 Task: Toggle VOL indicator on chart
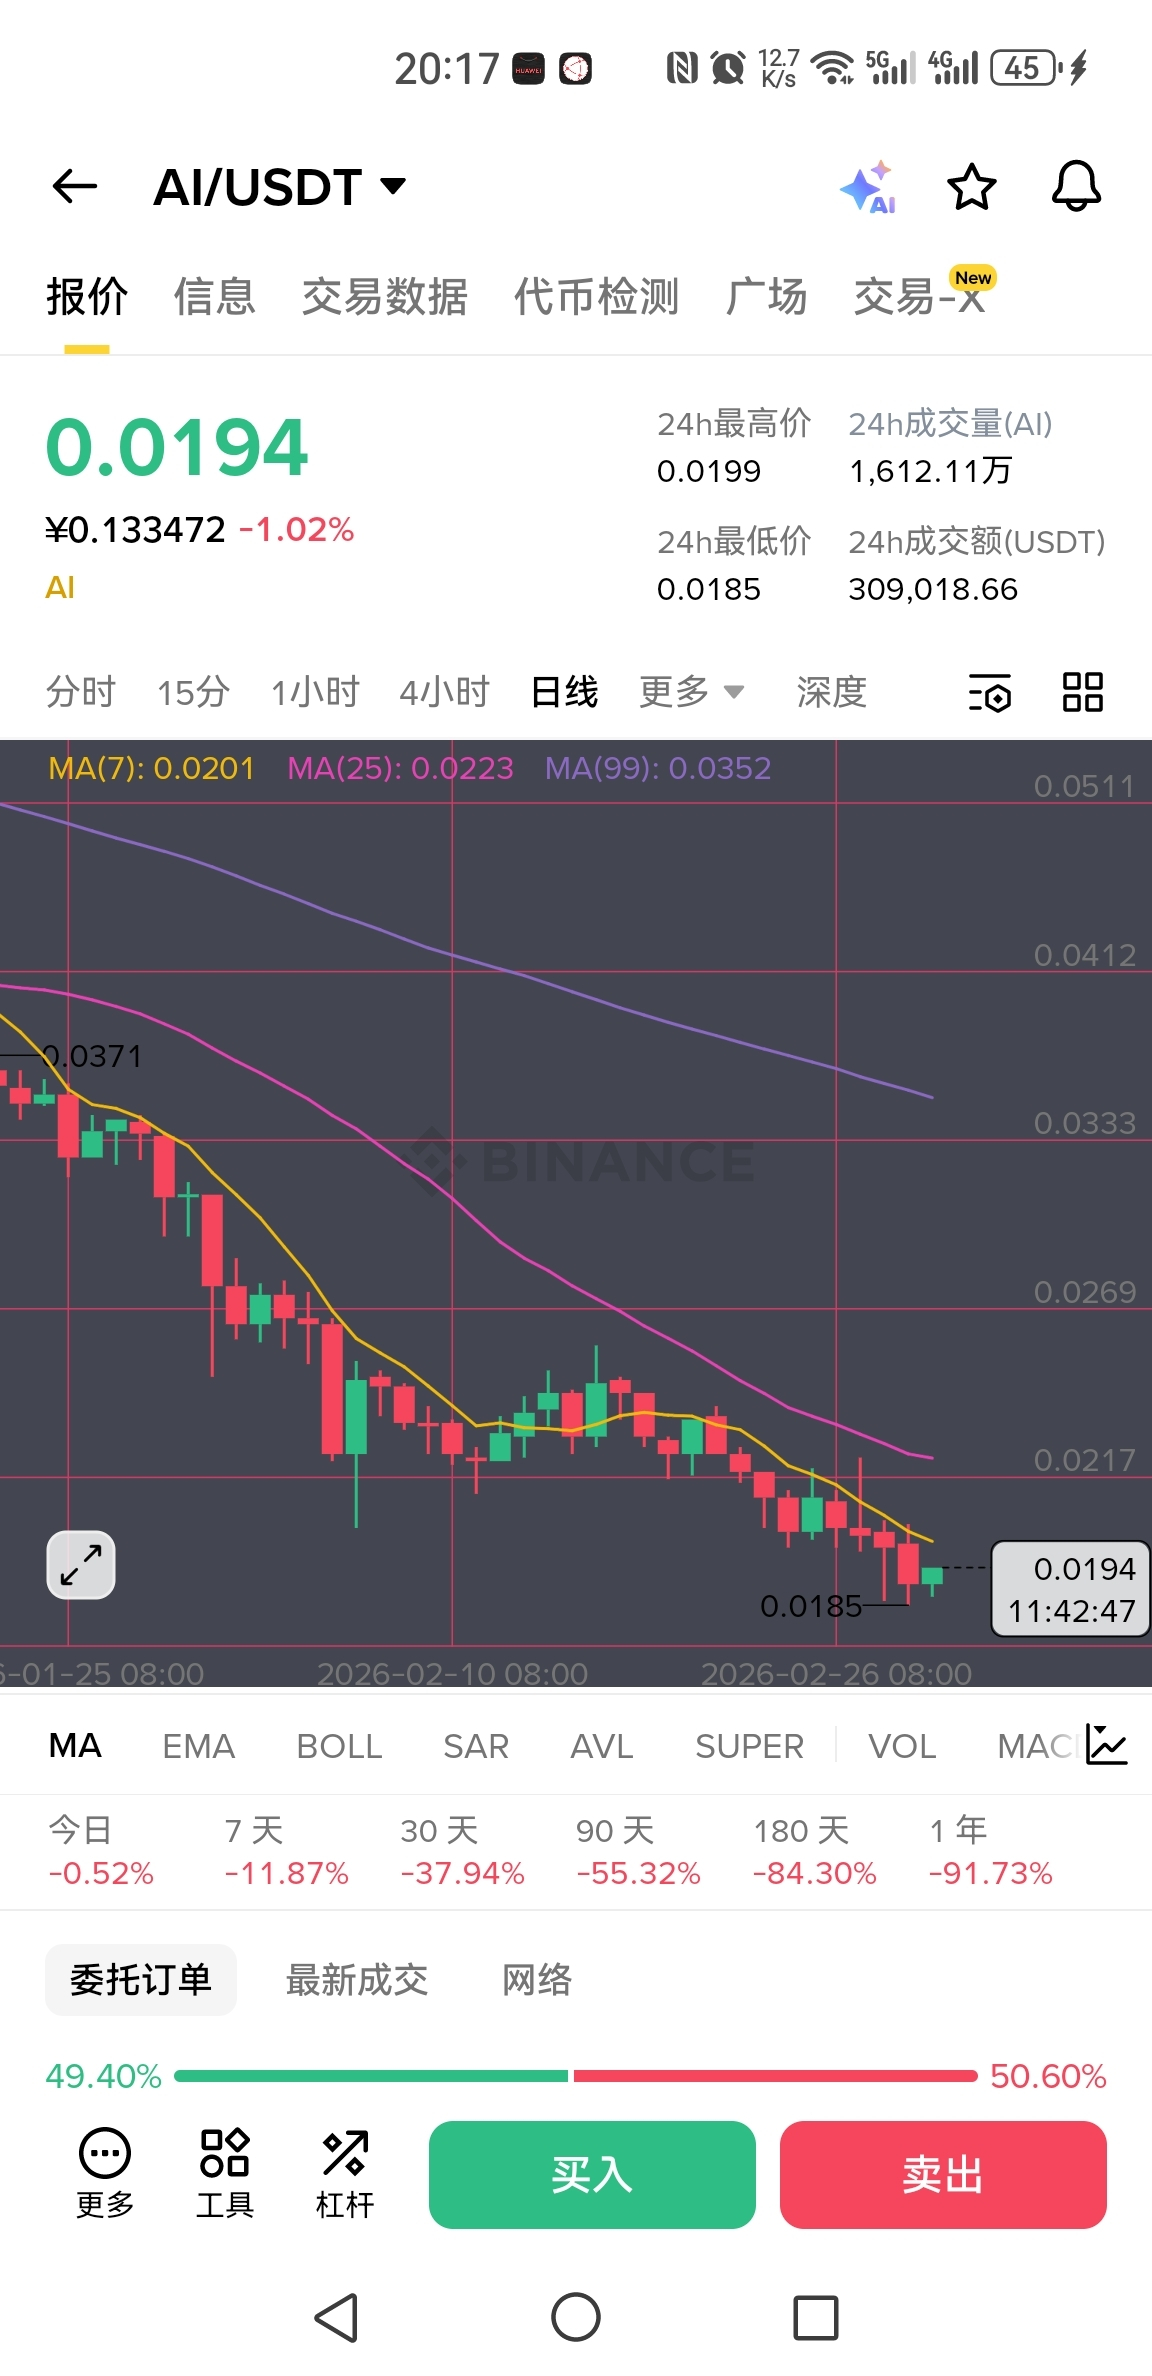[902, 1746]
